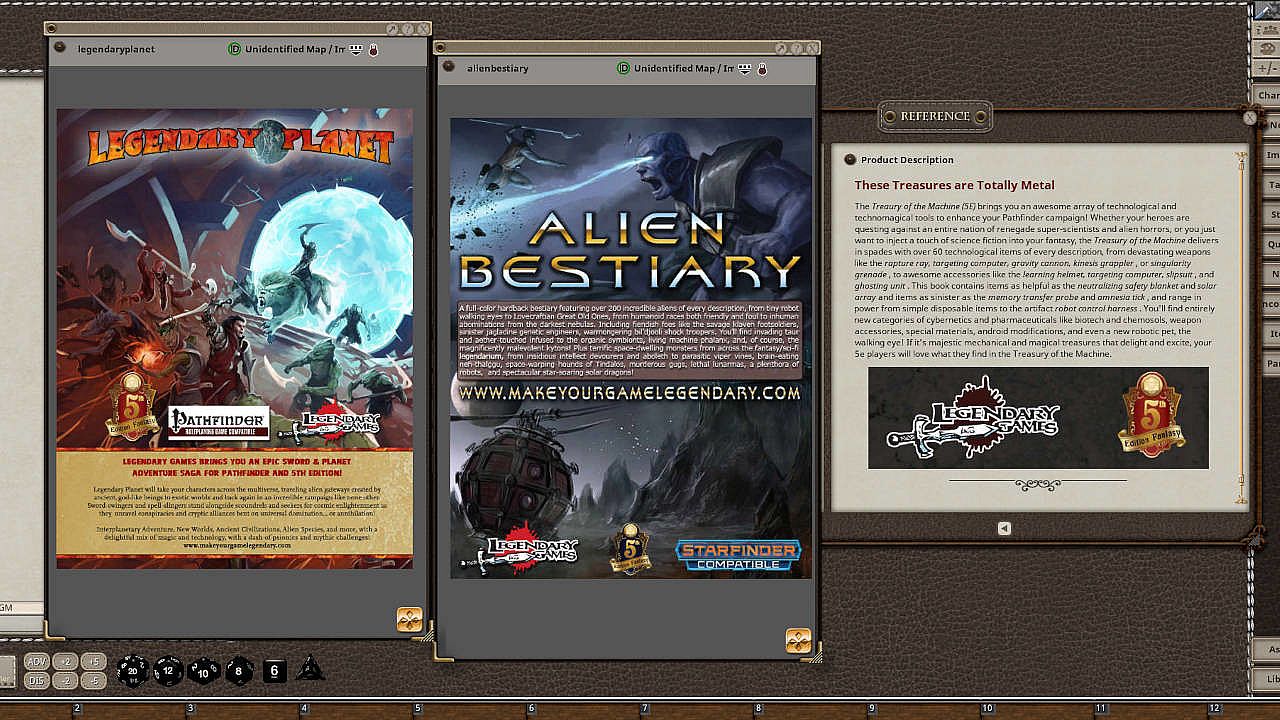Open the Lib sidebar button at bottom
This screenshot has height=720, width=1280.
click(1267, 679)
